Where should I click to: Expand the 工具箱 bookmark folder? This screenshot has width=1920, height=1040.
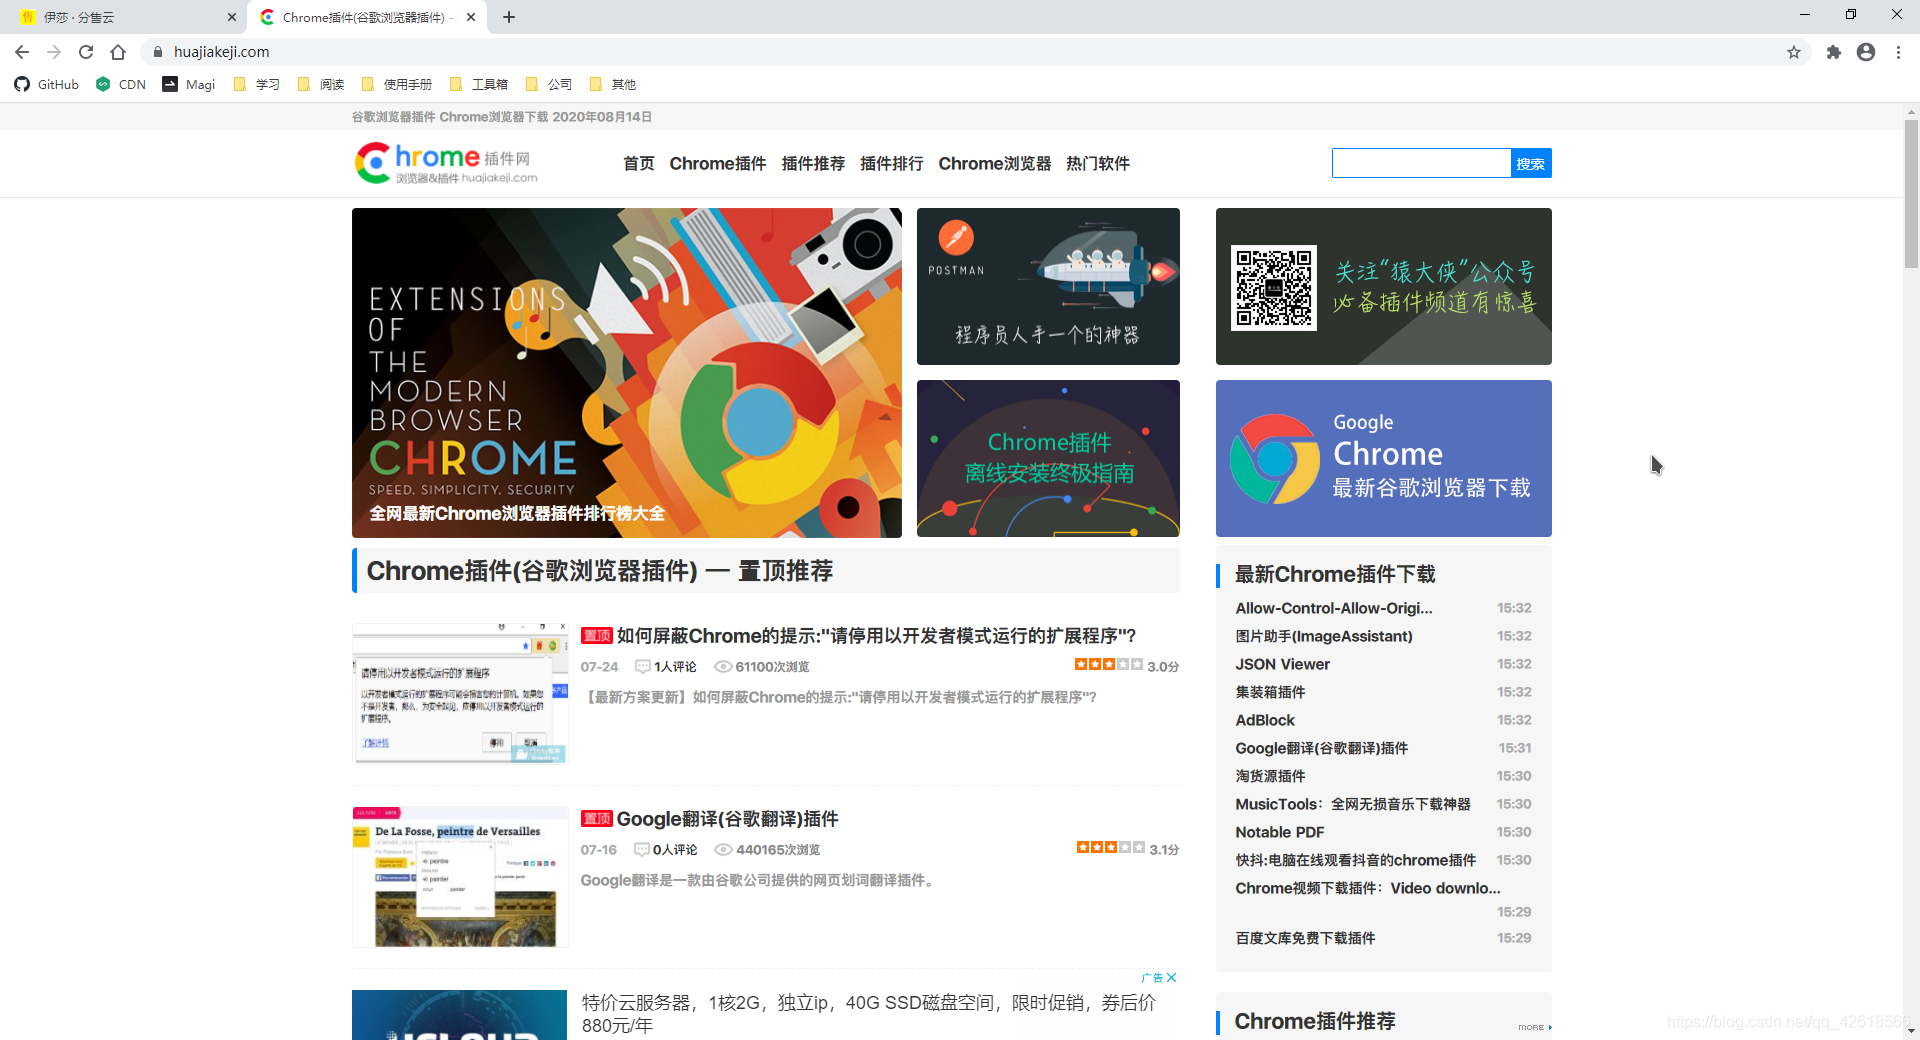tap(479, 84)
